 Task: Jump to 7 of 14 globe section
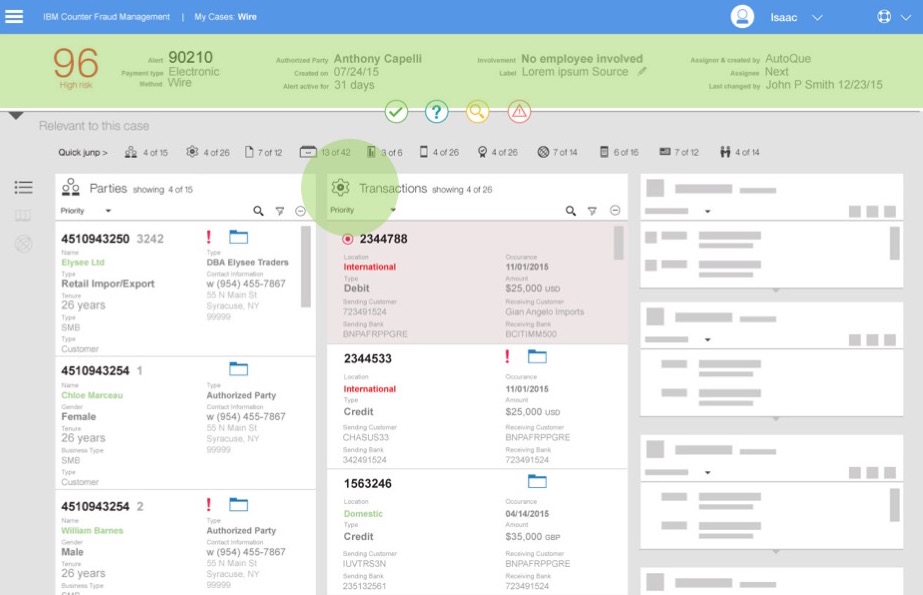click(x=557, y=152)
